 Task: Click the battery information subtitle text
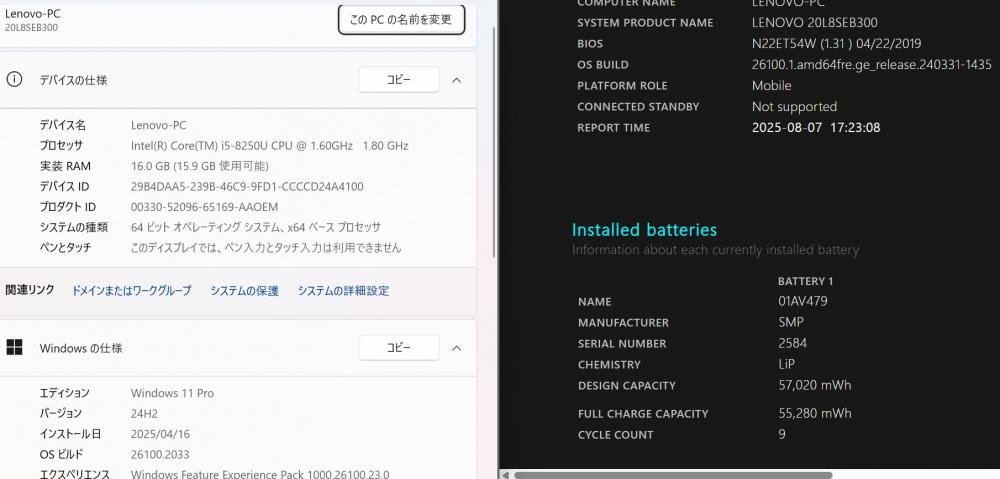(x=715, y=249)
